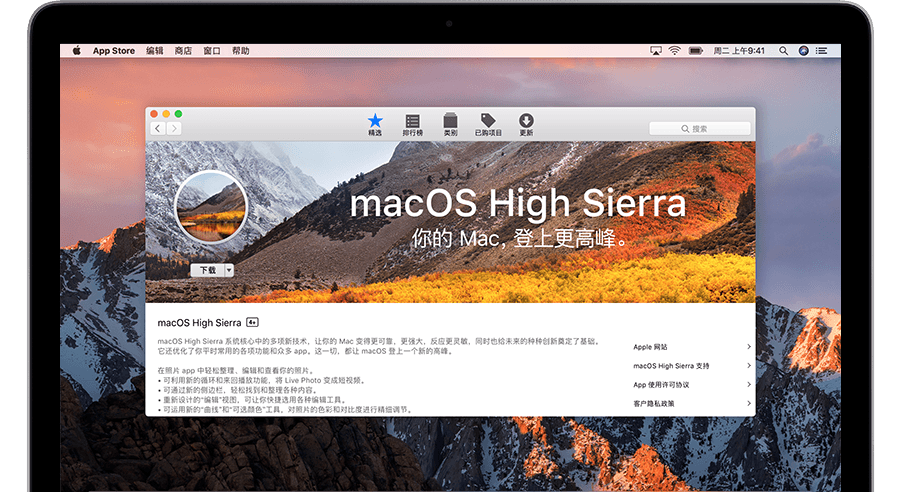Viewport: 900px width, 492px height.
Task: Switch to the 排行榜 top charts tab
Action: click(x=412, y=124)
